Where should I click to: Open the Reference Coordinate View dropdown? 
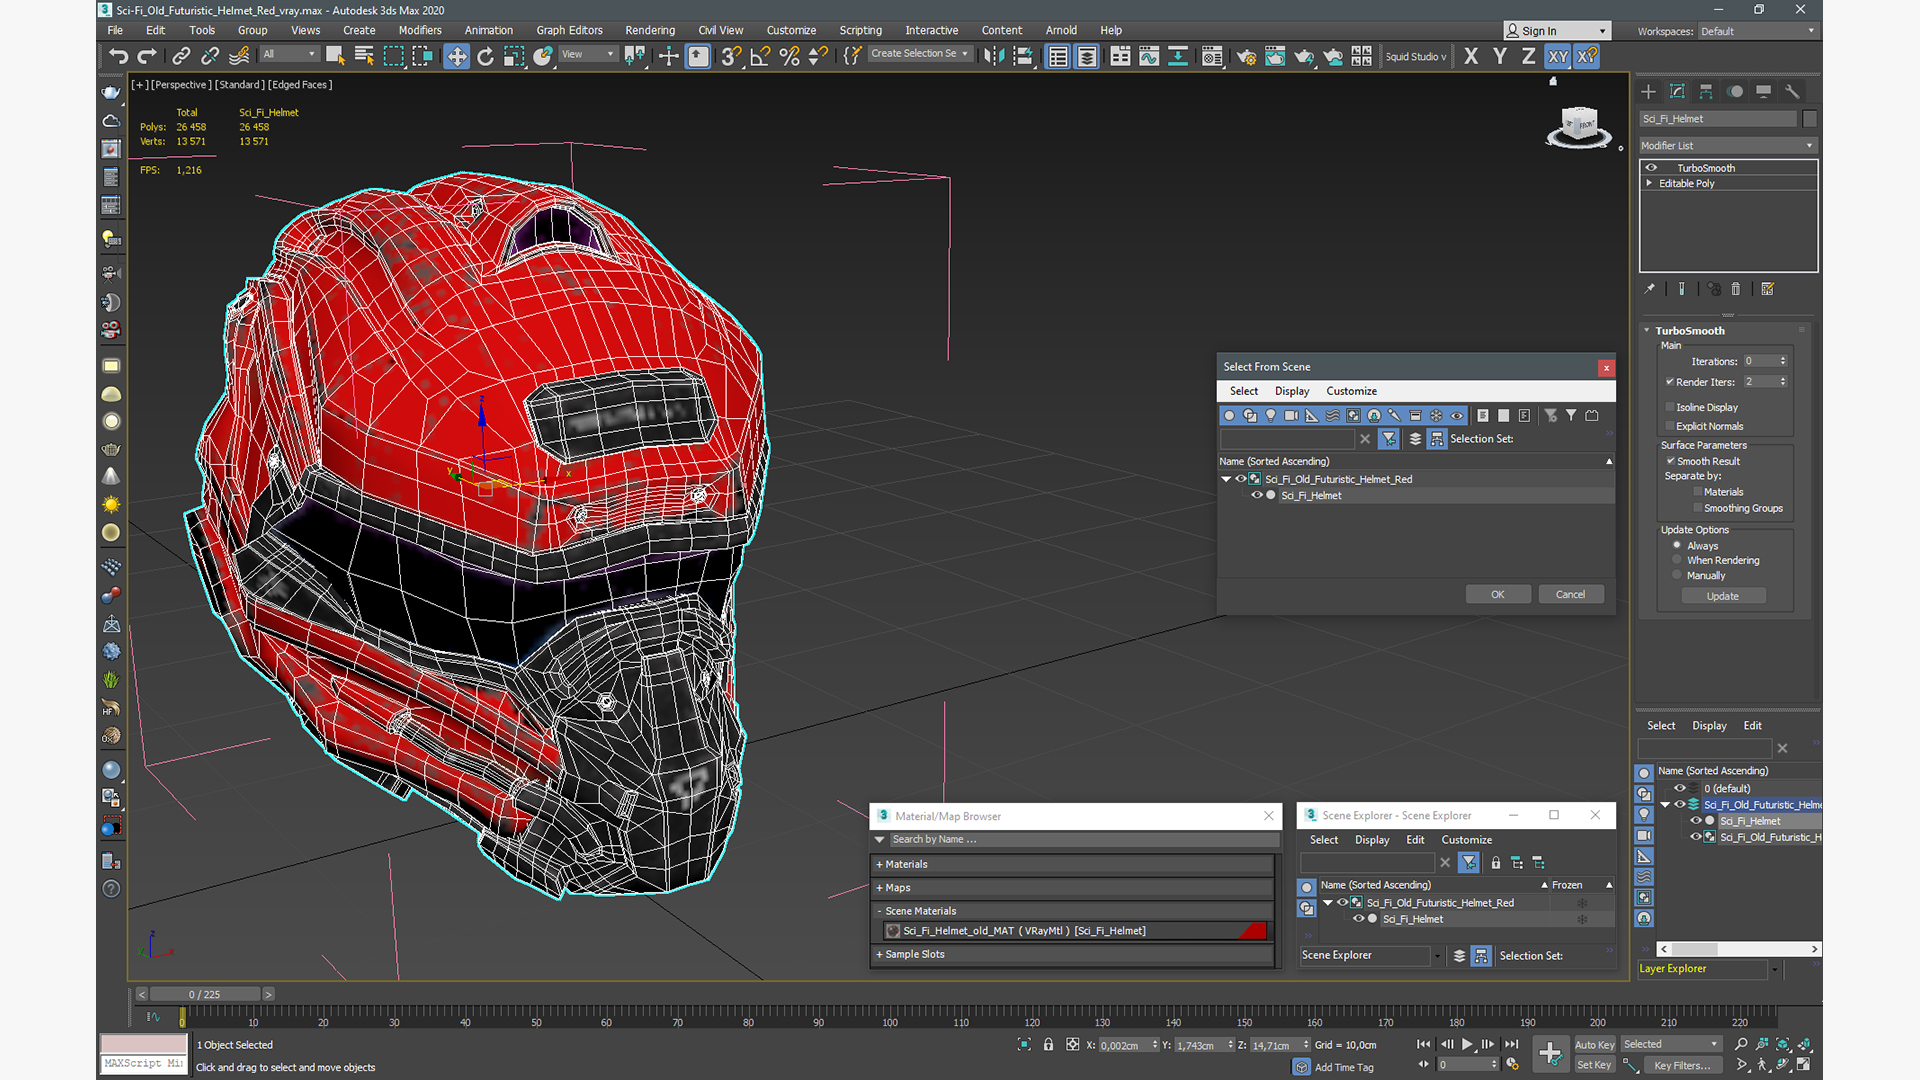pos(588,54)
